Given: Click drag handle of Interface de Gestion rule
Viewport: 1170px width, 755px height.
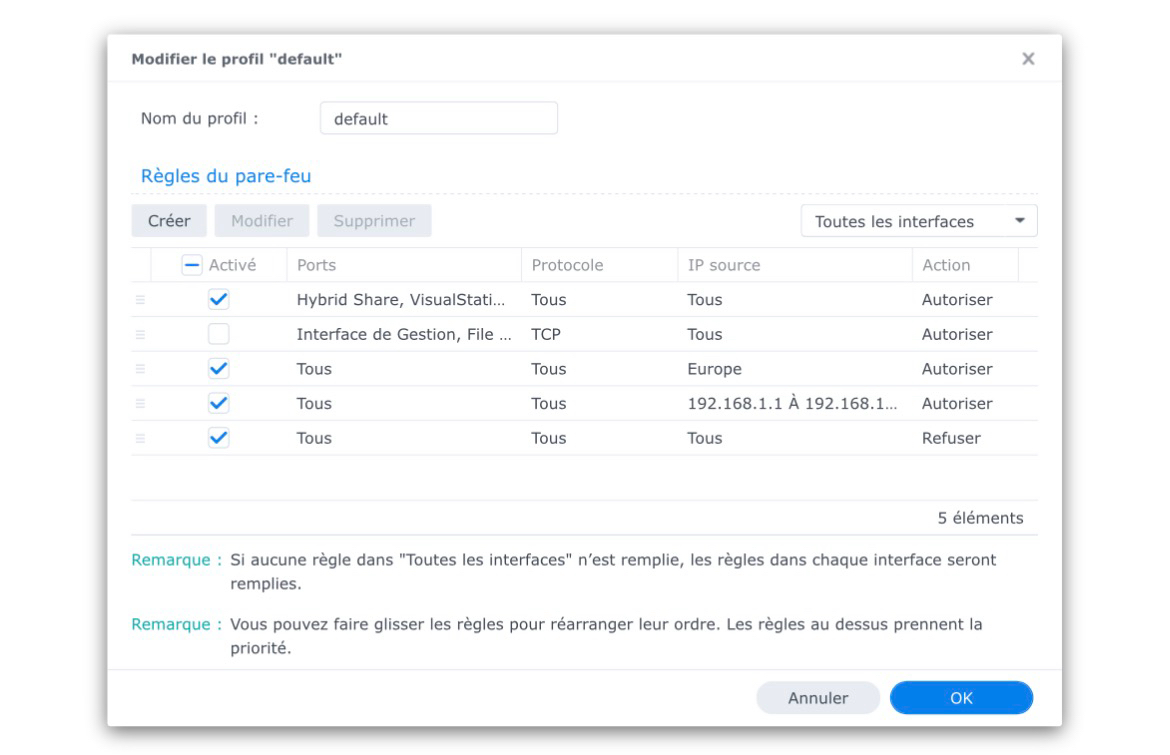Looking at the screenshot, I should point(140,335).
